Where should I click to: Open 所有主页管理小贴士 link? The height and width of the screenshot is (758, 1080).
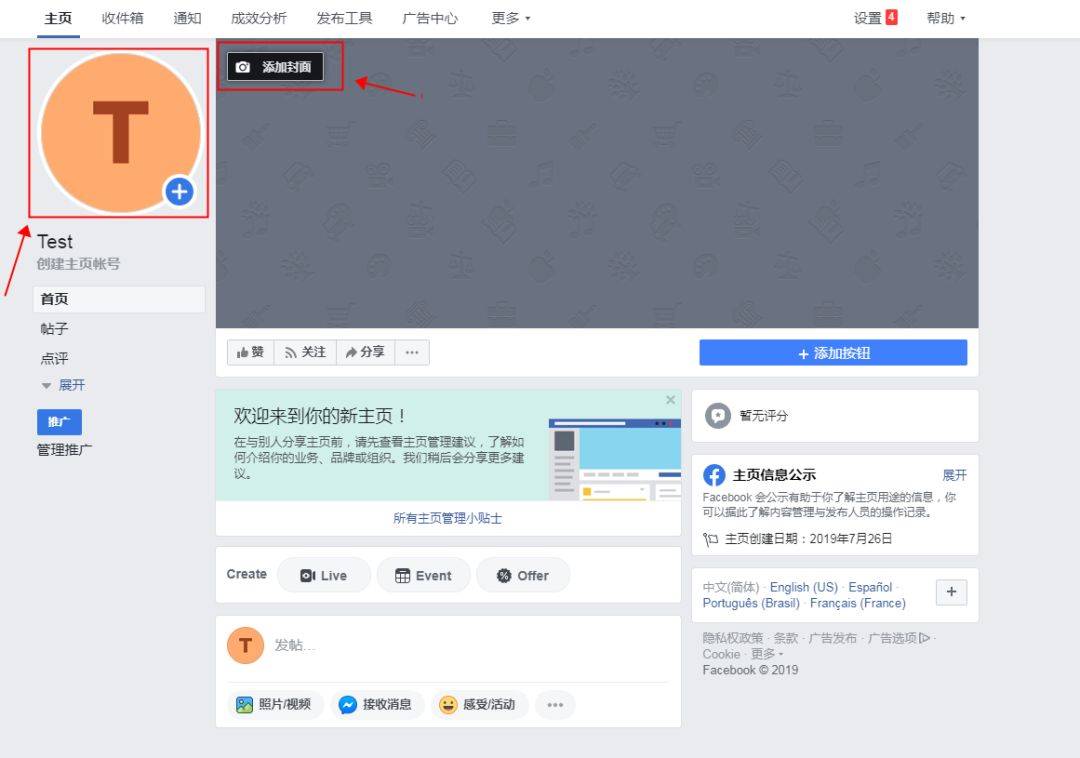click(x=447, y=518)
